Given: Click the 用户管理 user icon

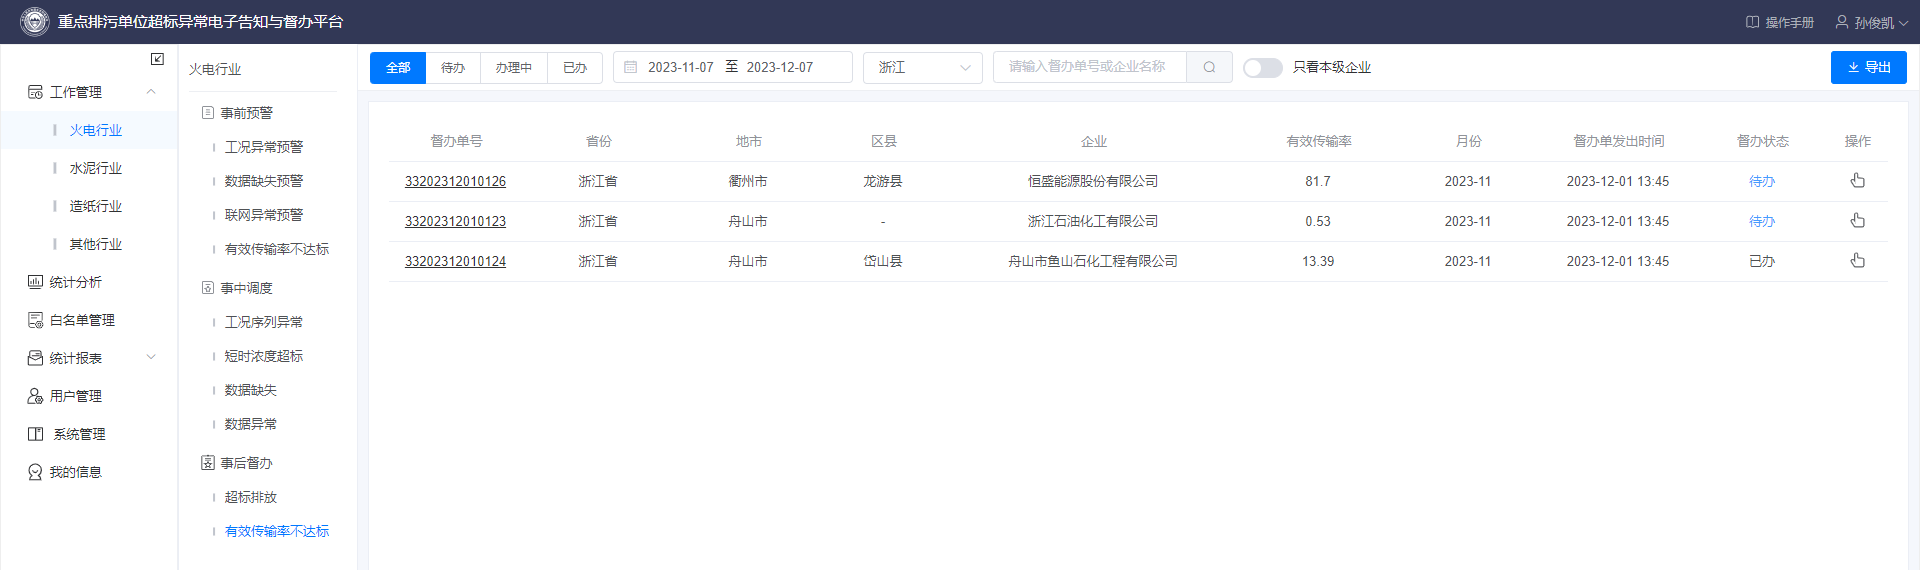Looking at the screenshot, I should (35, 396).
